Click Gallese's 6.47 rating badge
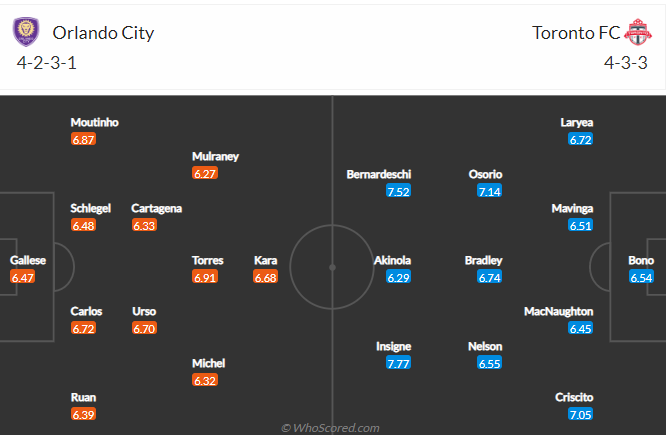This screenshot has width=666, height=435. point(23,278)
